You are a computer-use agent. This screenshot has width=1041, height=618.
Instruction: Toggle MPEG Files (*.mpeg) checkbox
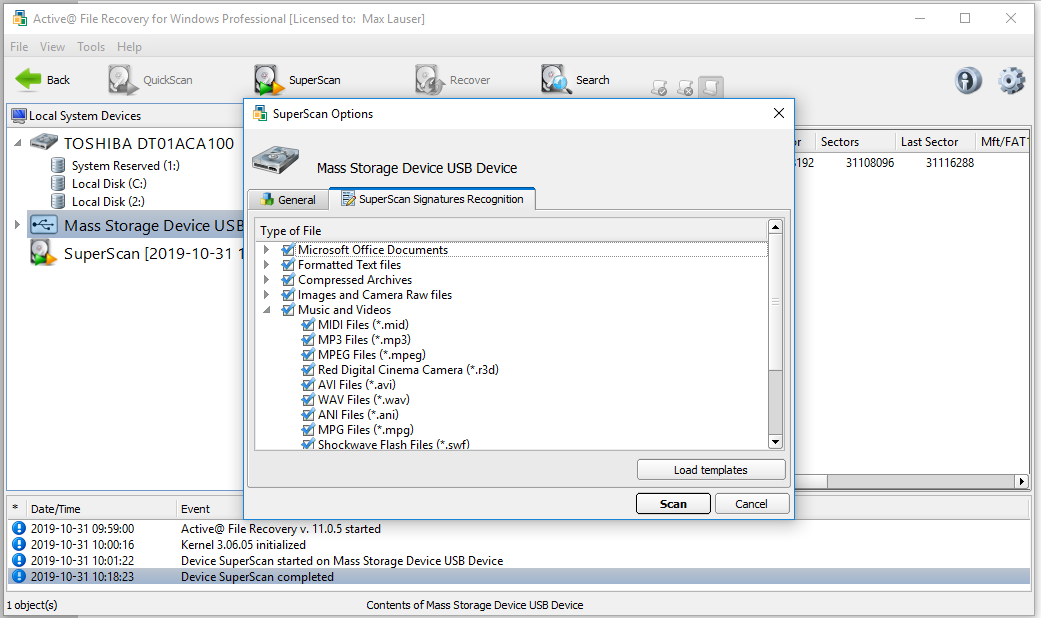308,354
